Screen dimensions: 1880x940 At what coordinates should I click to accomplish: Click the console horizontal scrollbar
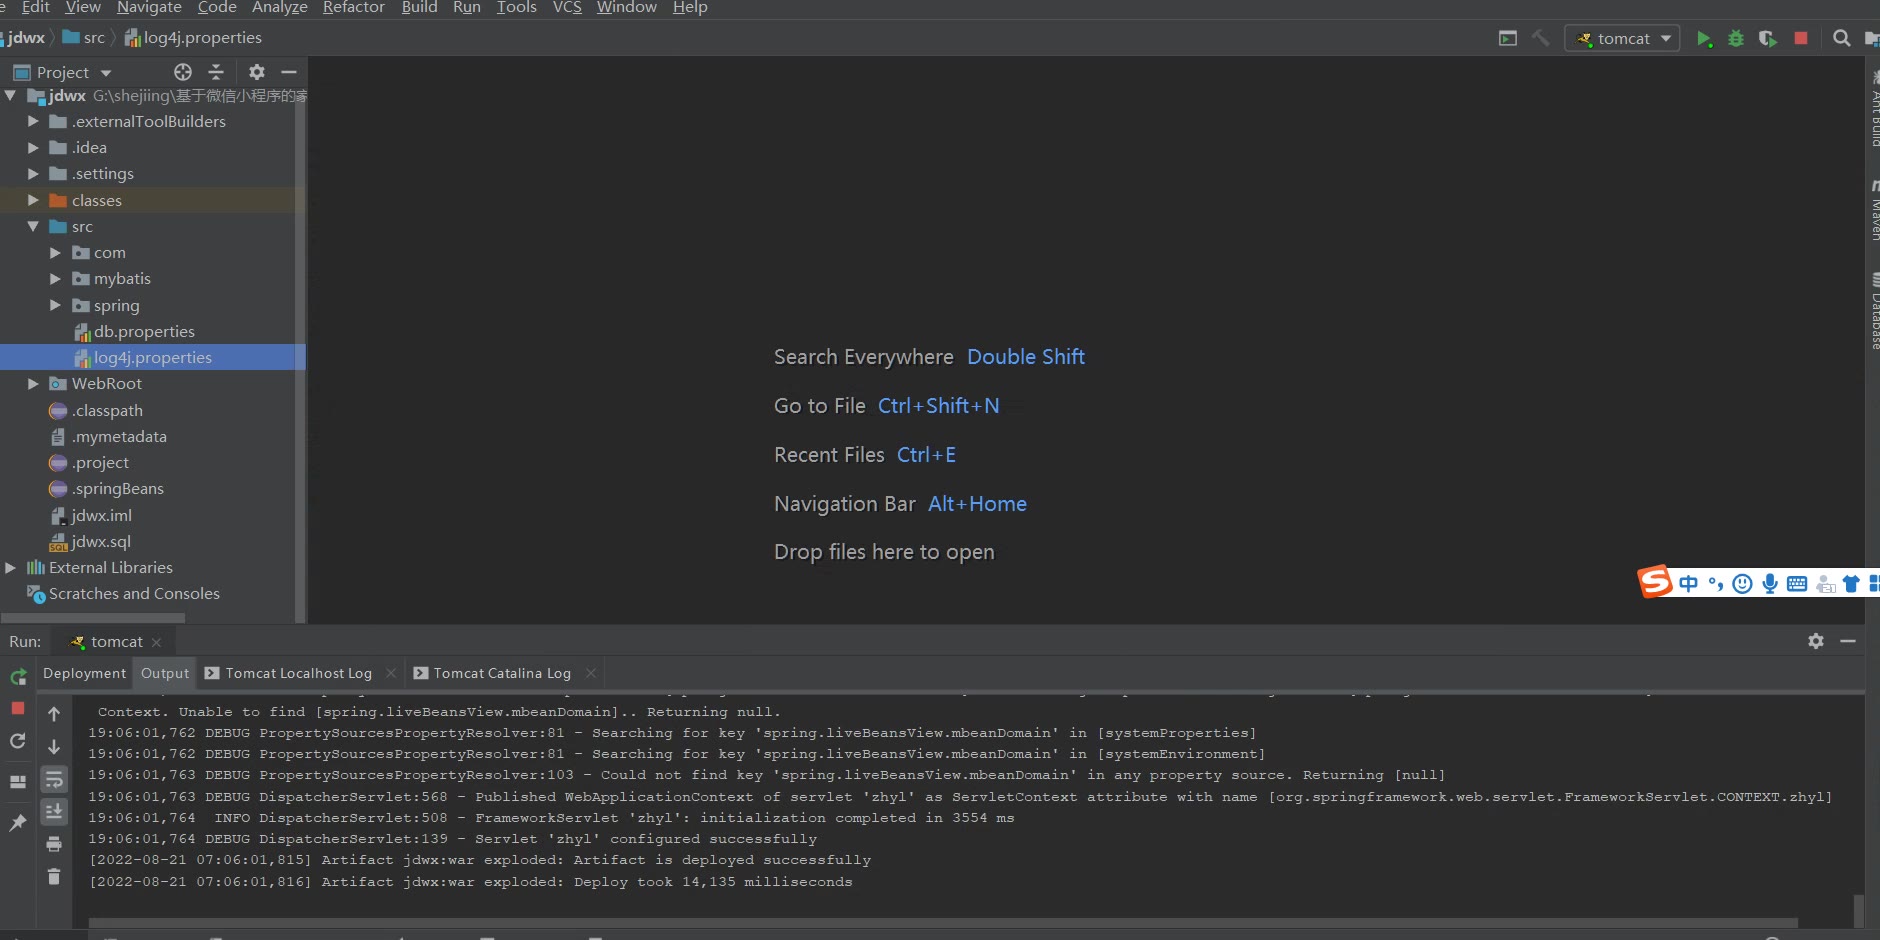[x=940, y=922]
